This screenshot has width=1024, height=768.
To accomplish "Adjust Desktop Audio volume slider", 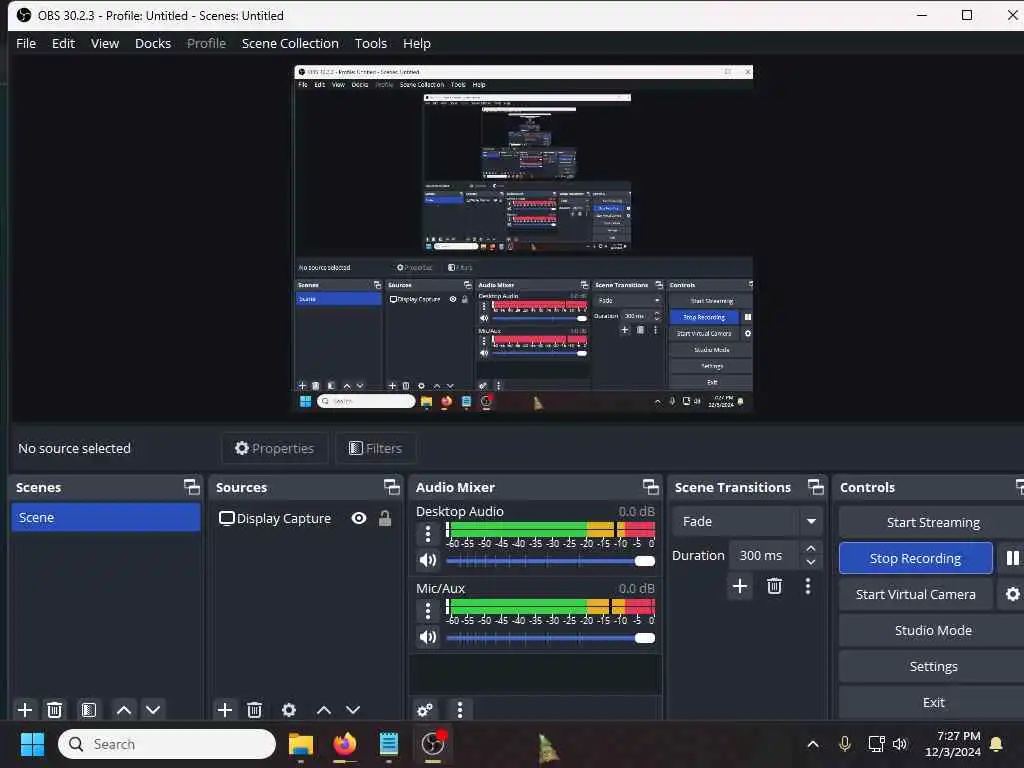I will click(551, 561).
